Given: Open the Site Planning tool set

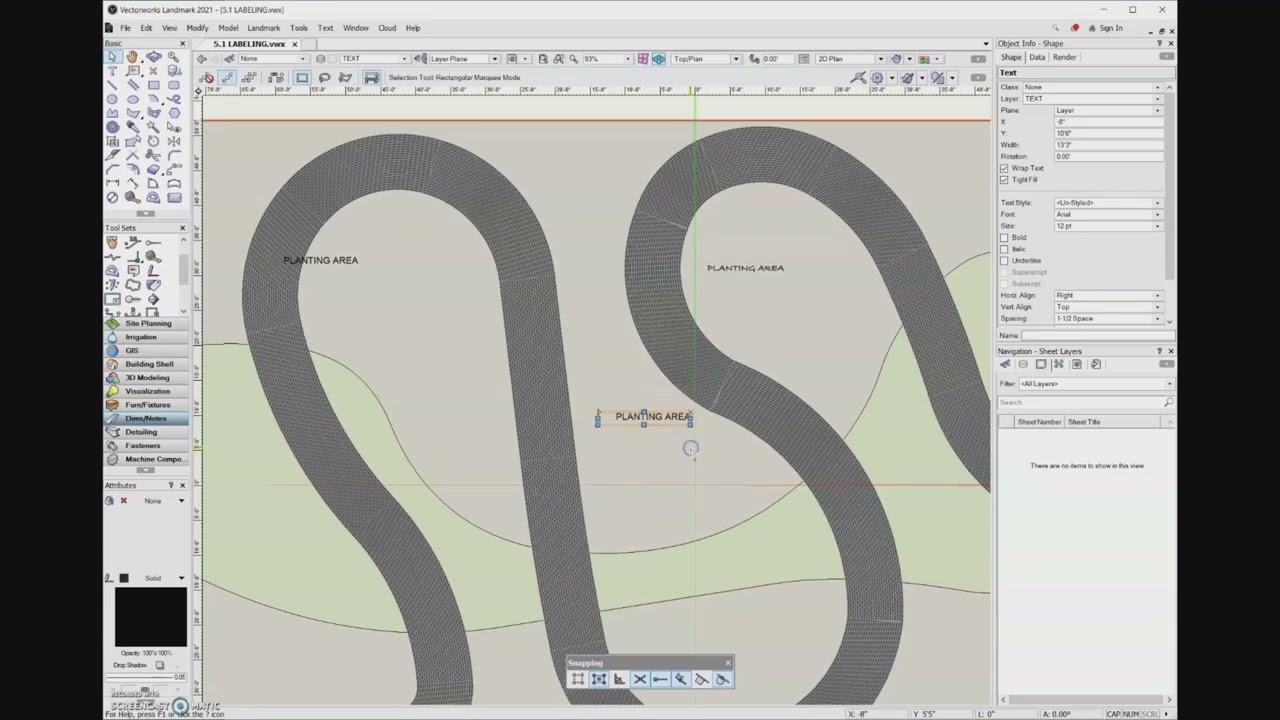Looking at the screenshot, I should 146,323.
